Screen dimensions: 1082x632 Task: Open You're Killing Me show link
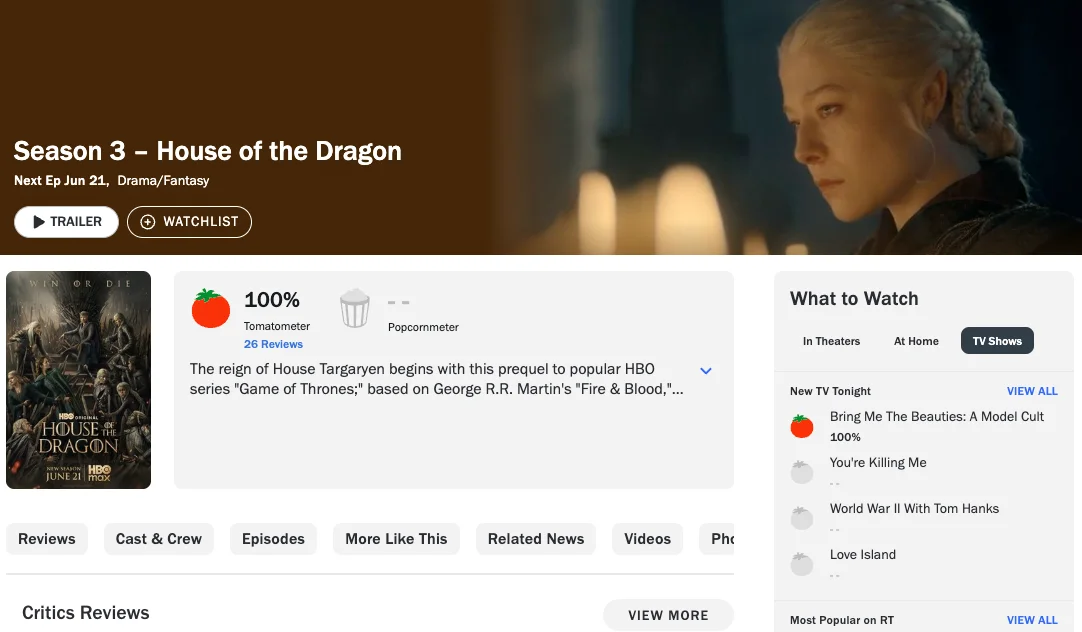tap(878, 462)
